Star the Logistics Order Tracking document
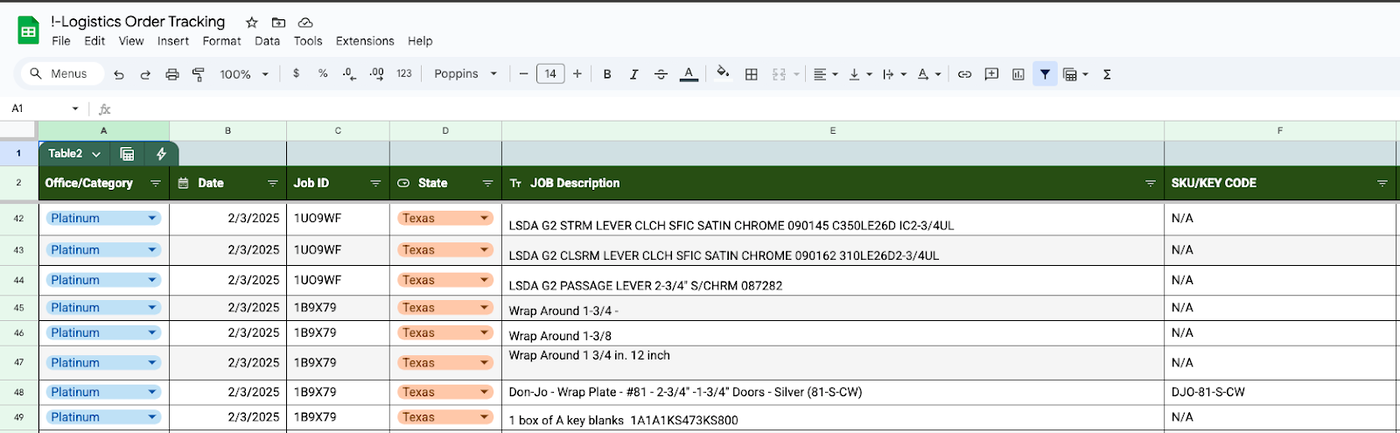This screenshot has height=433, width=1400. 251,22
